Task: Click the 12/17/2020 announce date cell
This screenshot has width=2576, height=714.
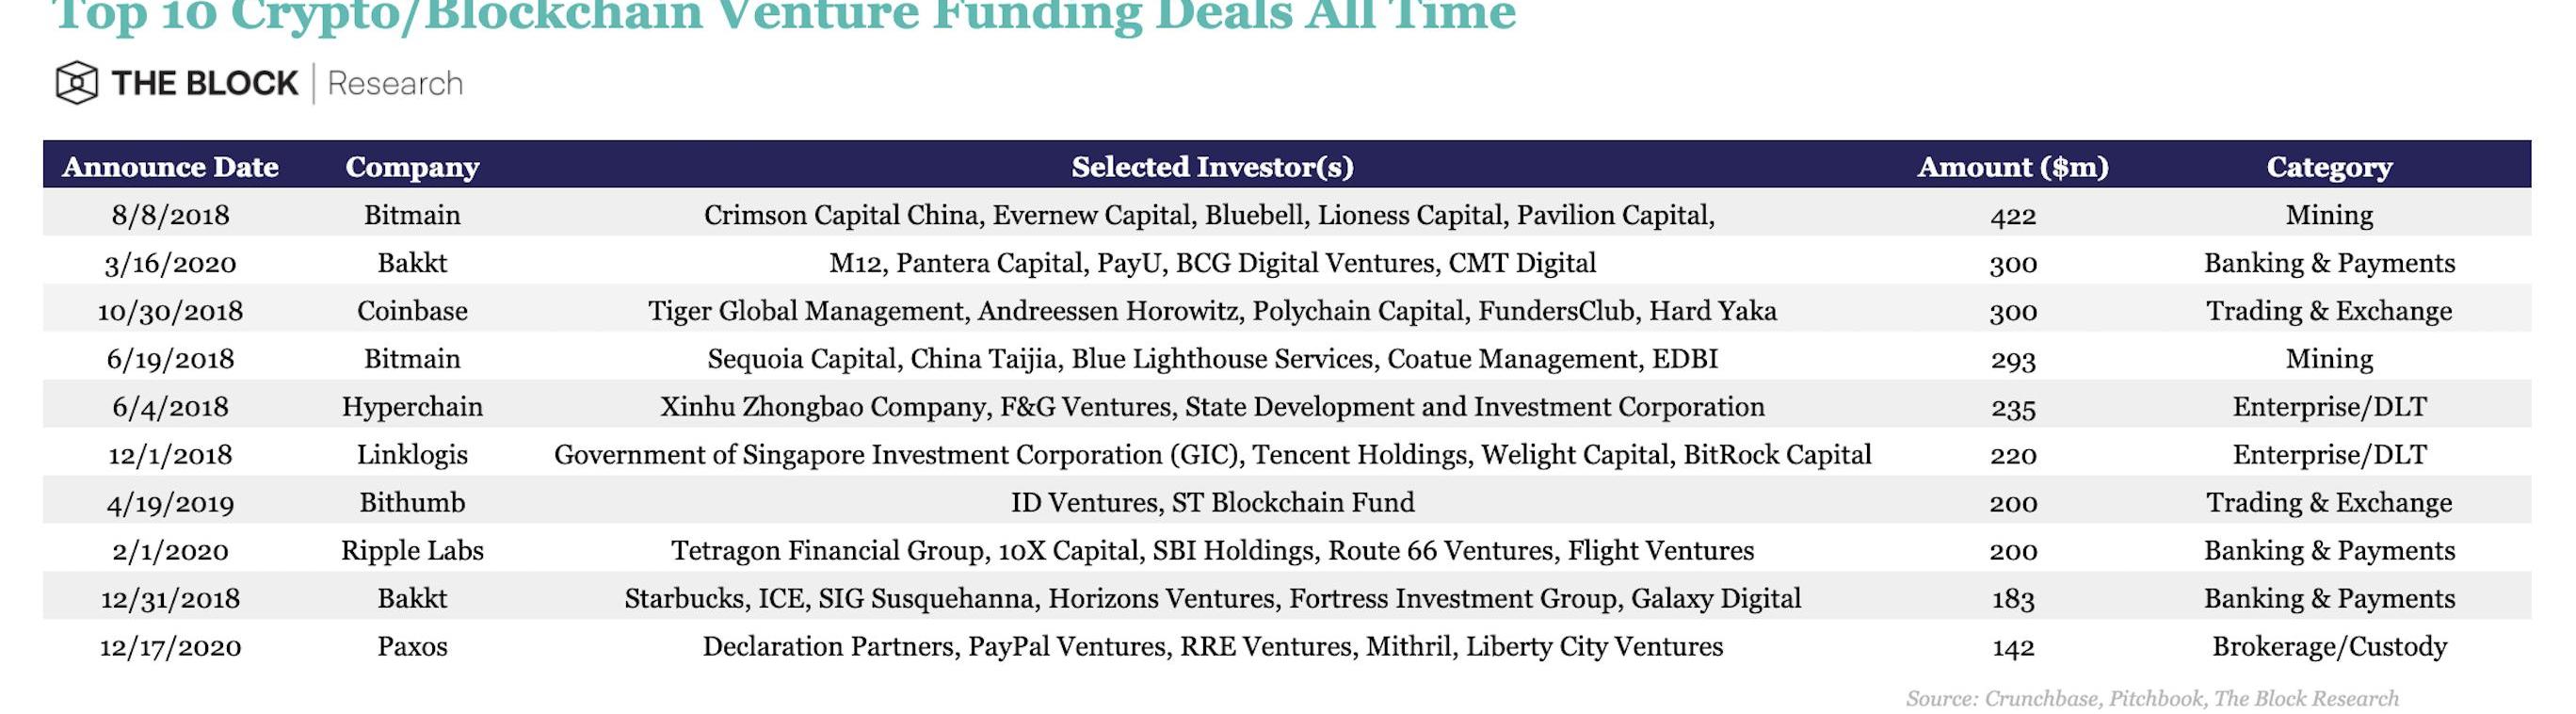Action: click(170, 646)
